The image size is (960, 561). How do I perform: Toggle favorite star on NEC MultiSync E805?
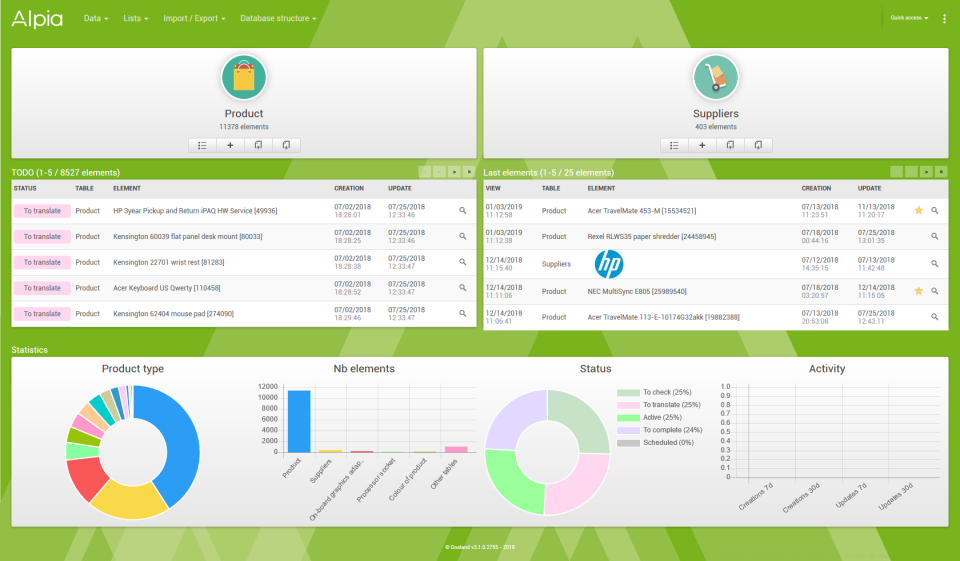[918, 291]
